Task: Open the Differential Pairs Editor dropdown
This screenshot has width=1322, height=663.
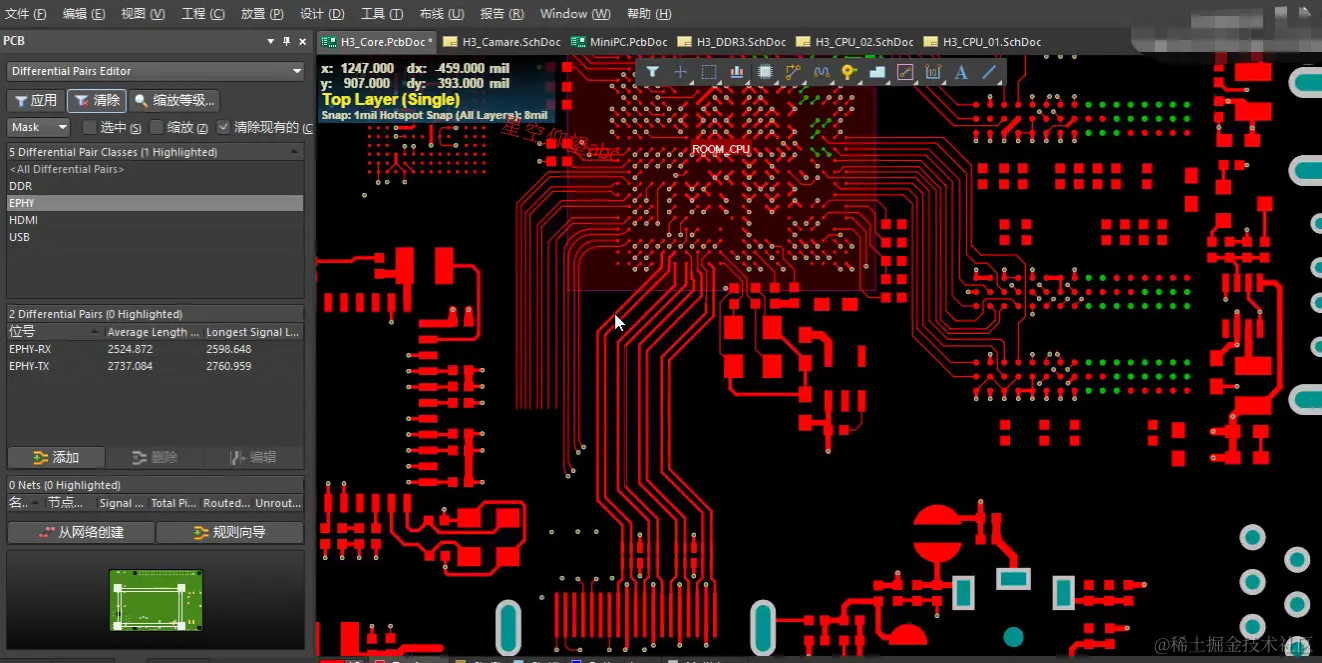Action: tap(155, 71)
